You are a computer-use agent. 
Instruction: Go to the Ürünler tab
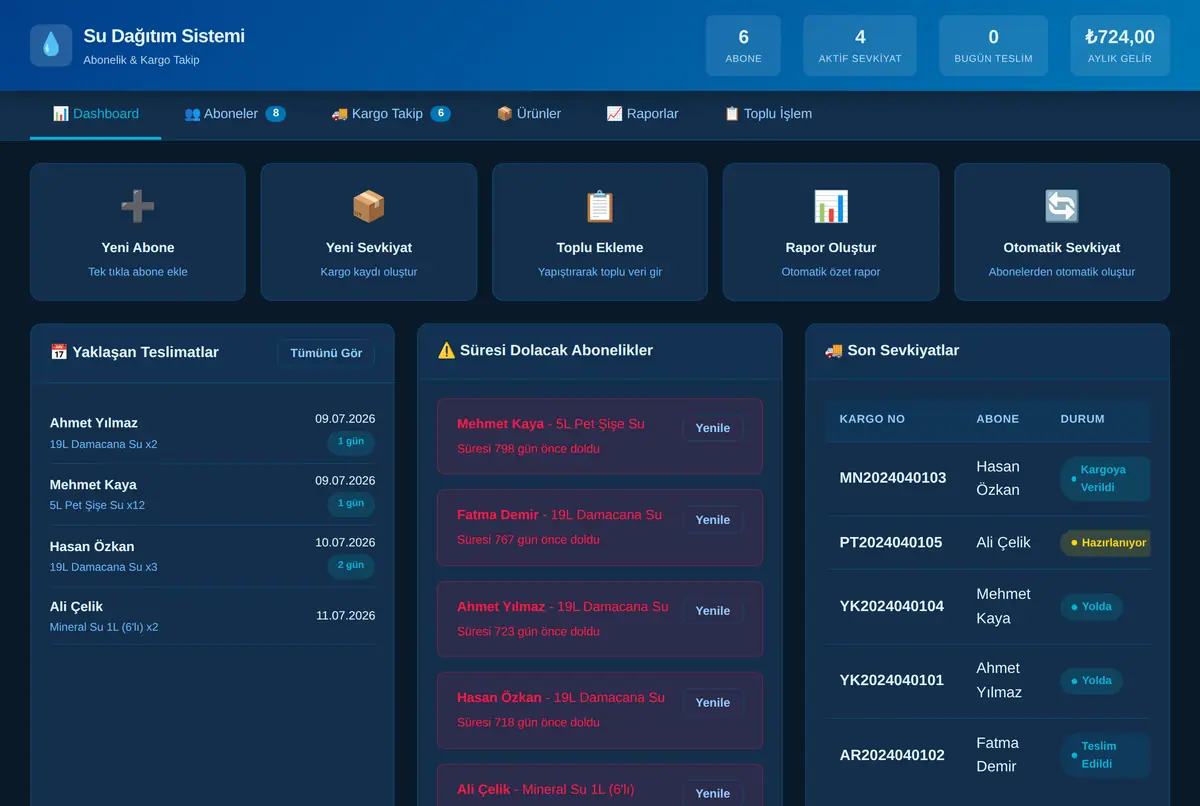pyautogui.click(x=529, y=114)
